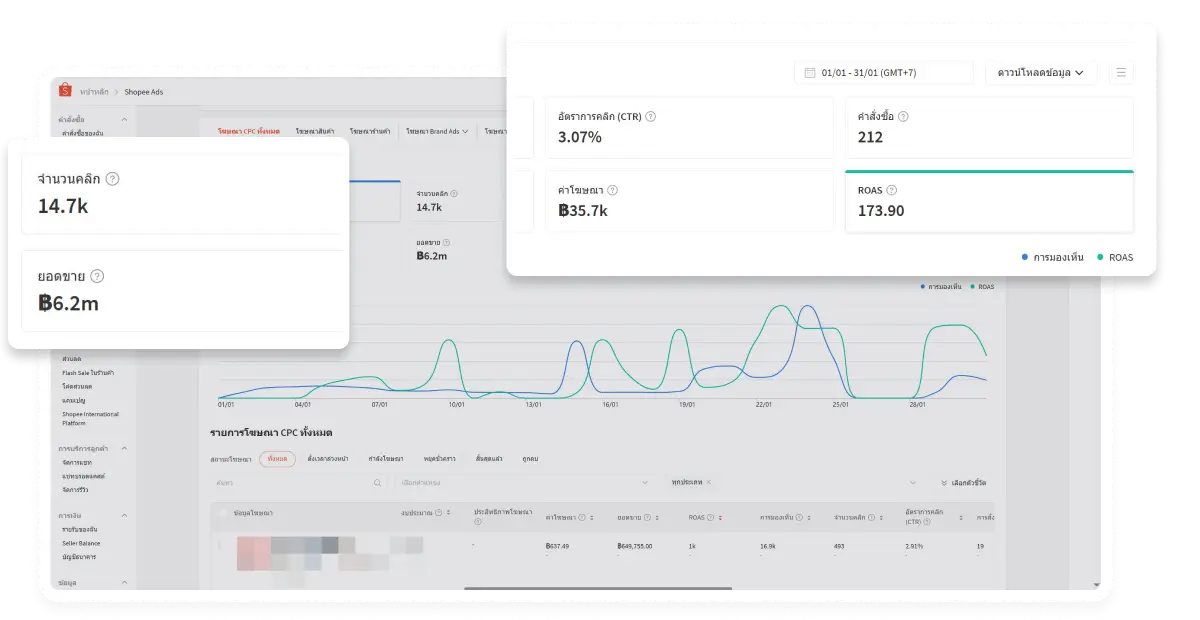Click the search magnifier icon in the ad list

(377, 483)
